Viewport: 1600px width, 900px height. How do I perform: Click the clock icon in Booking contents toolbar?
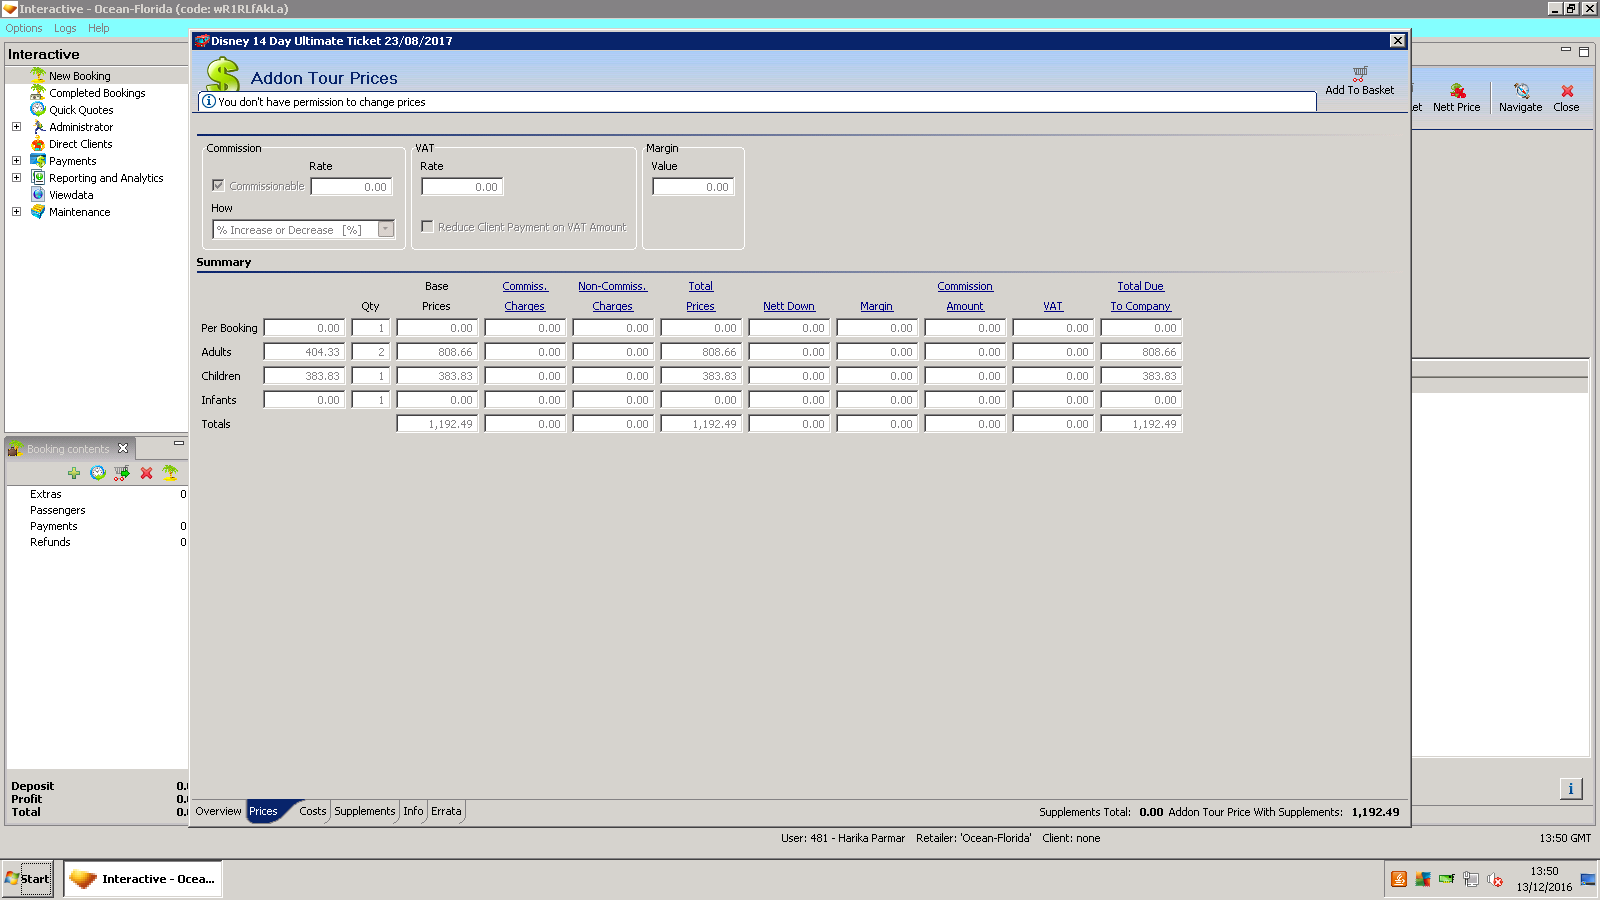98,473
